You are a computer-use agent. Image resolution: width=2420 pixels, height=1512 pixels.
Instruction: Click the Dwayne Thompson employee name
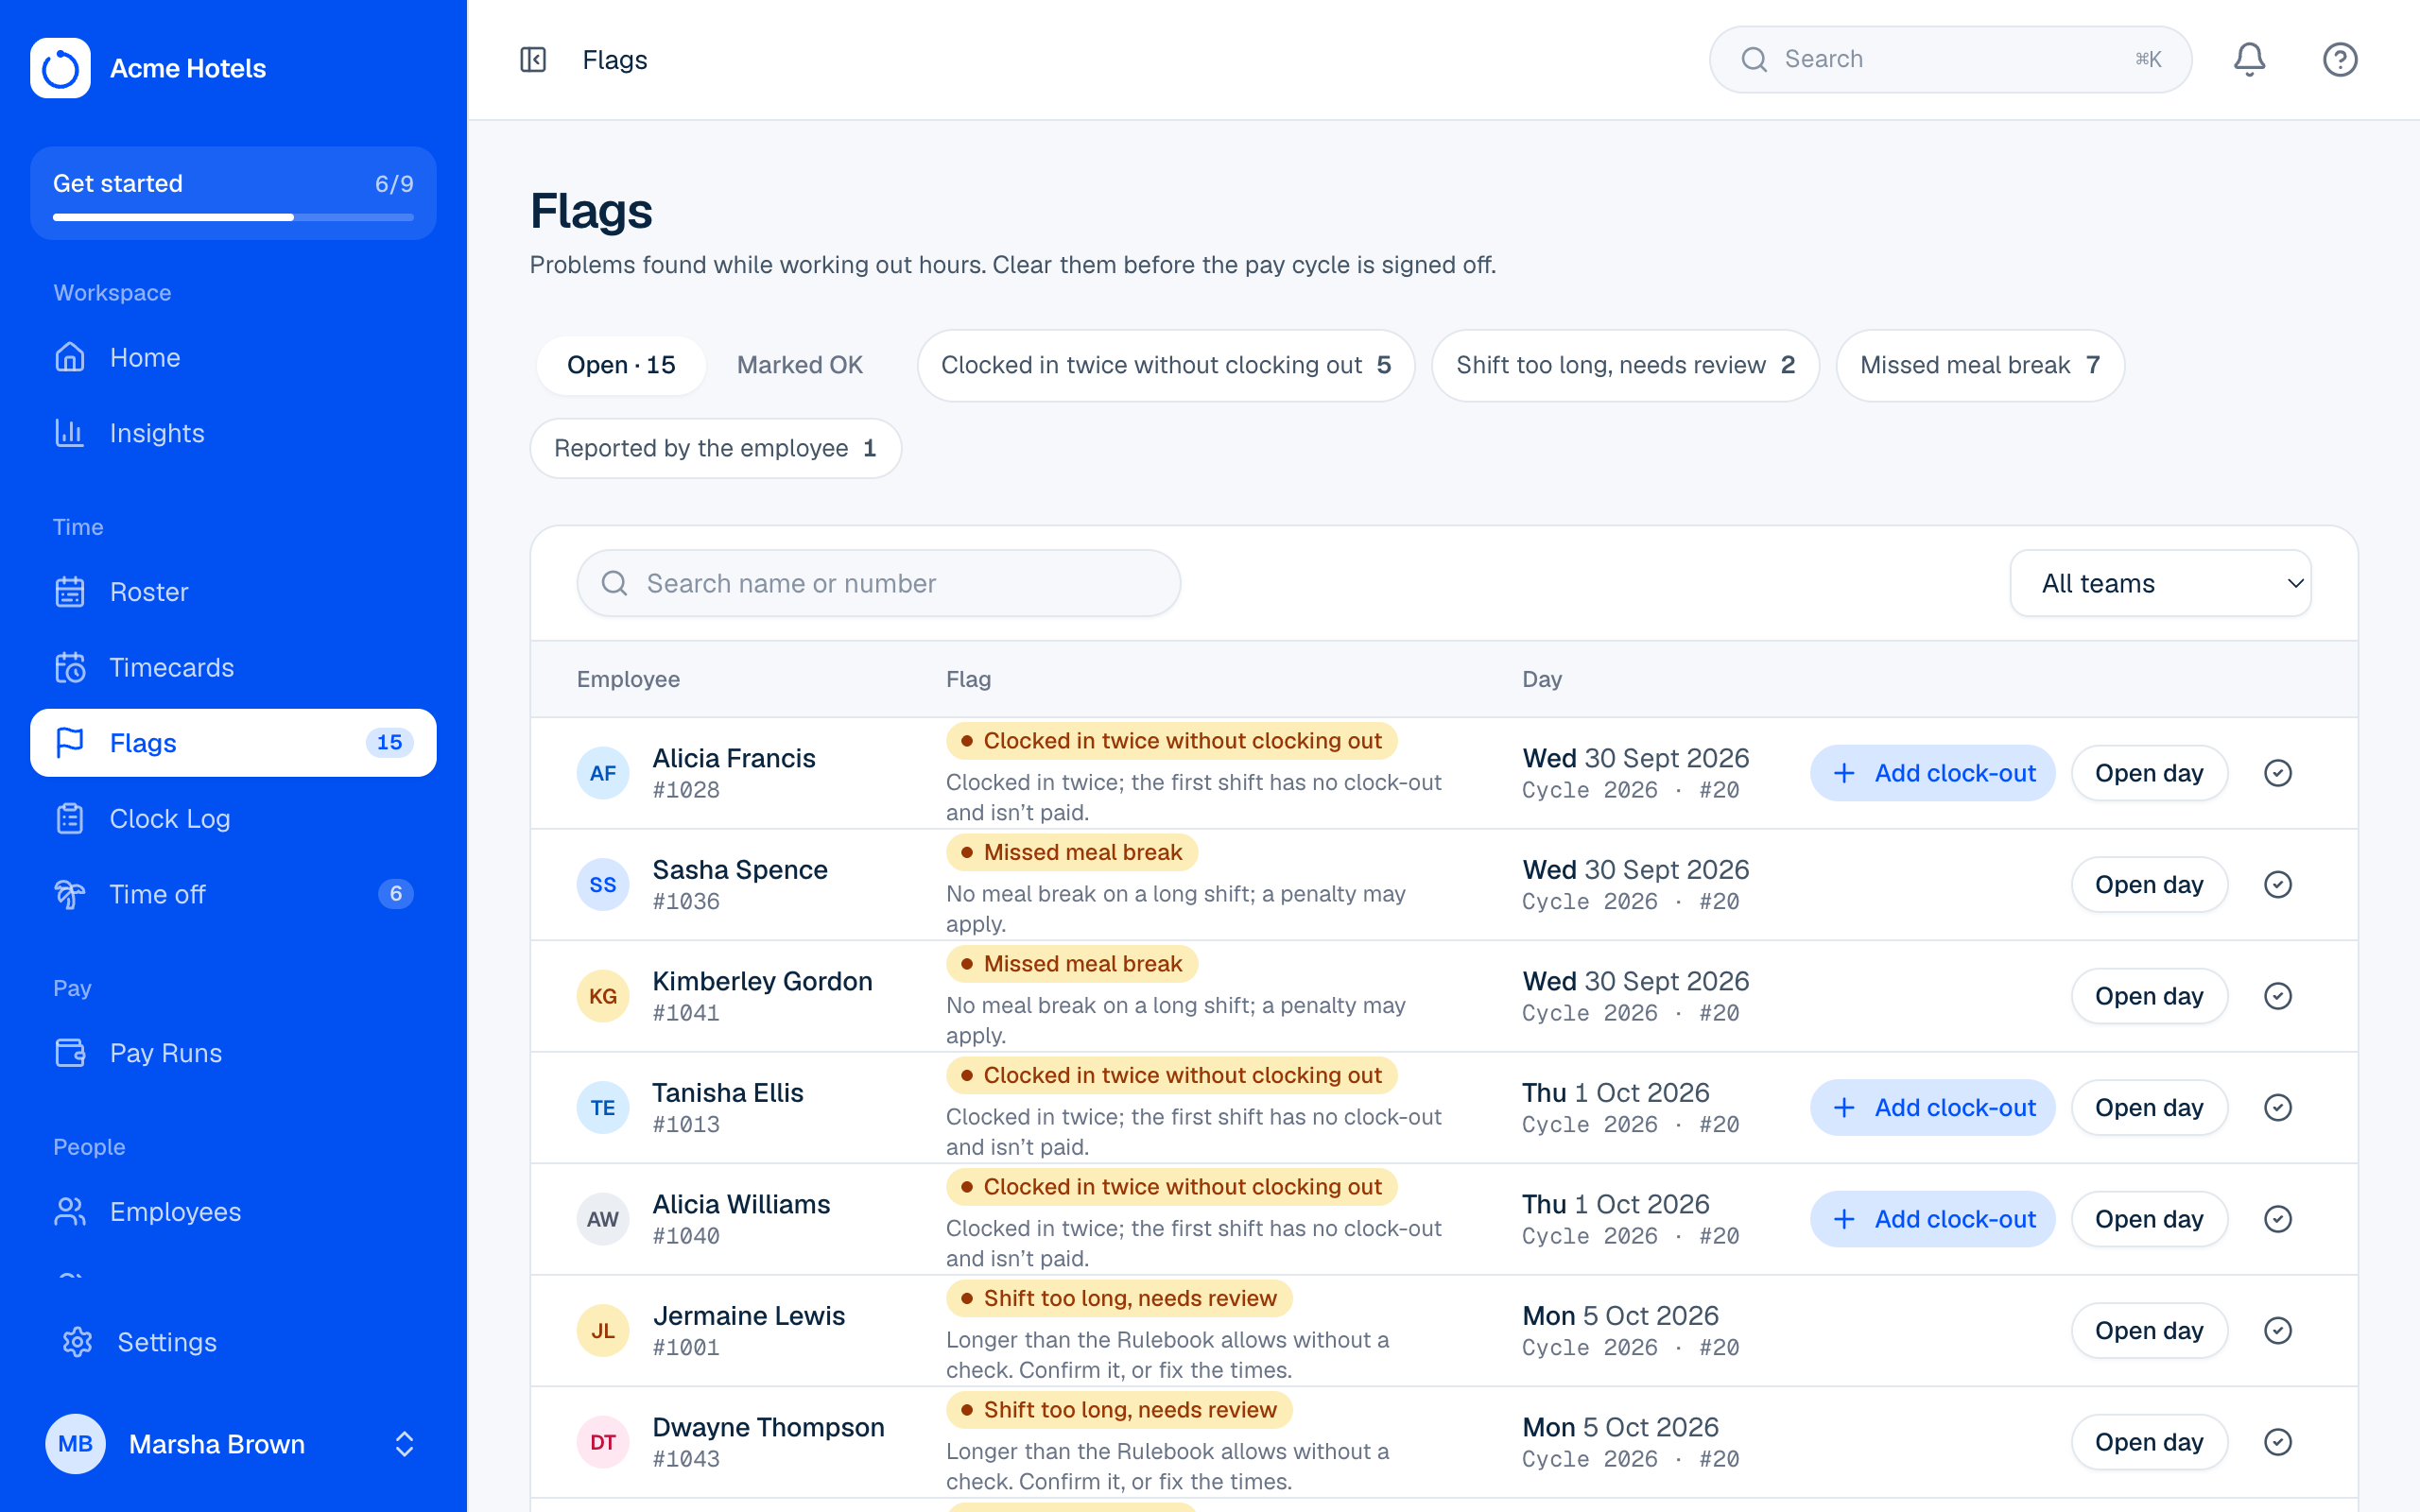(x=768, y=1427)
